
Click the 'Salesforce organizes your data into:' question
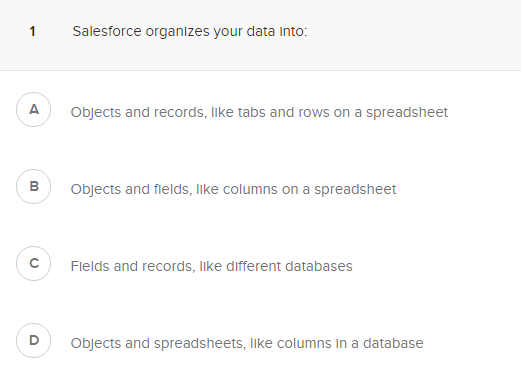pyautogui.click(x=190, y=32)
